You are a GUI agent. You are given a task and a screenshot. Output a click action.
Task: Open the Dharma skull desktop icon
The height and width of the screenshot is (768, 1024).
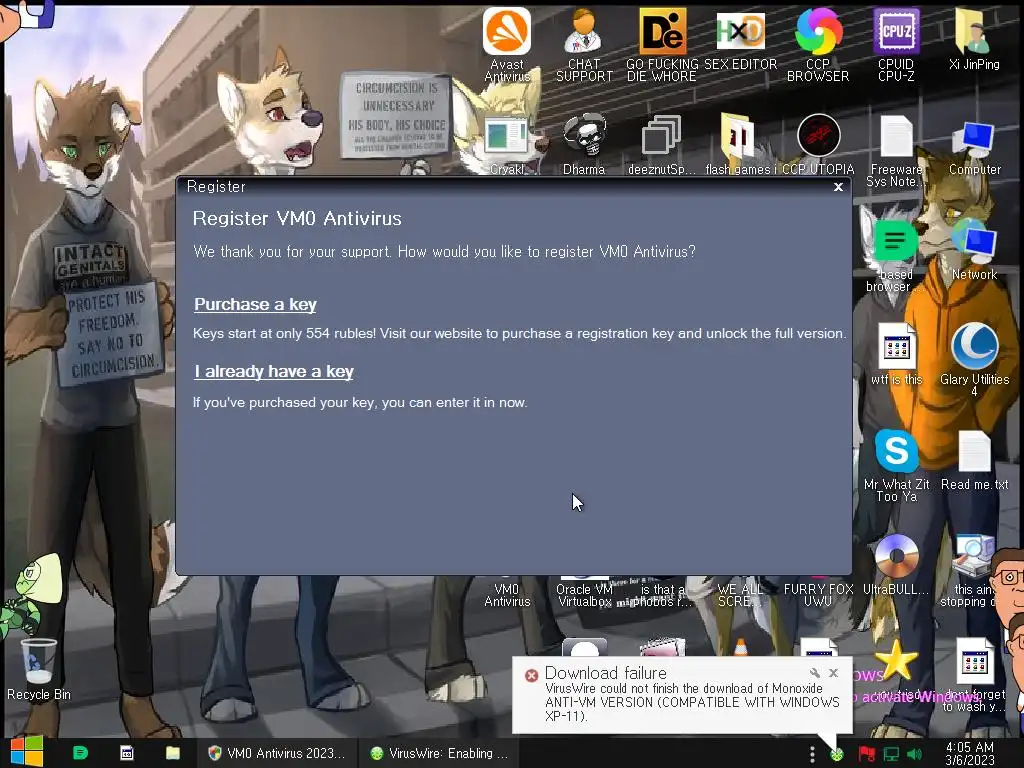(x=584, y=145)
